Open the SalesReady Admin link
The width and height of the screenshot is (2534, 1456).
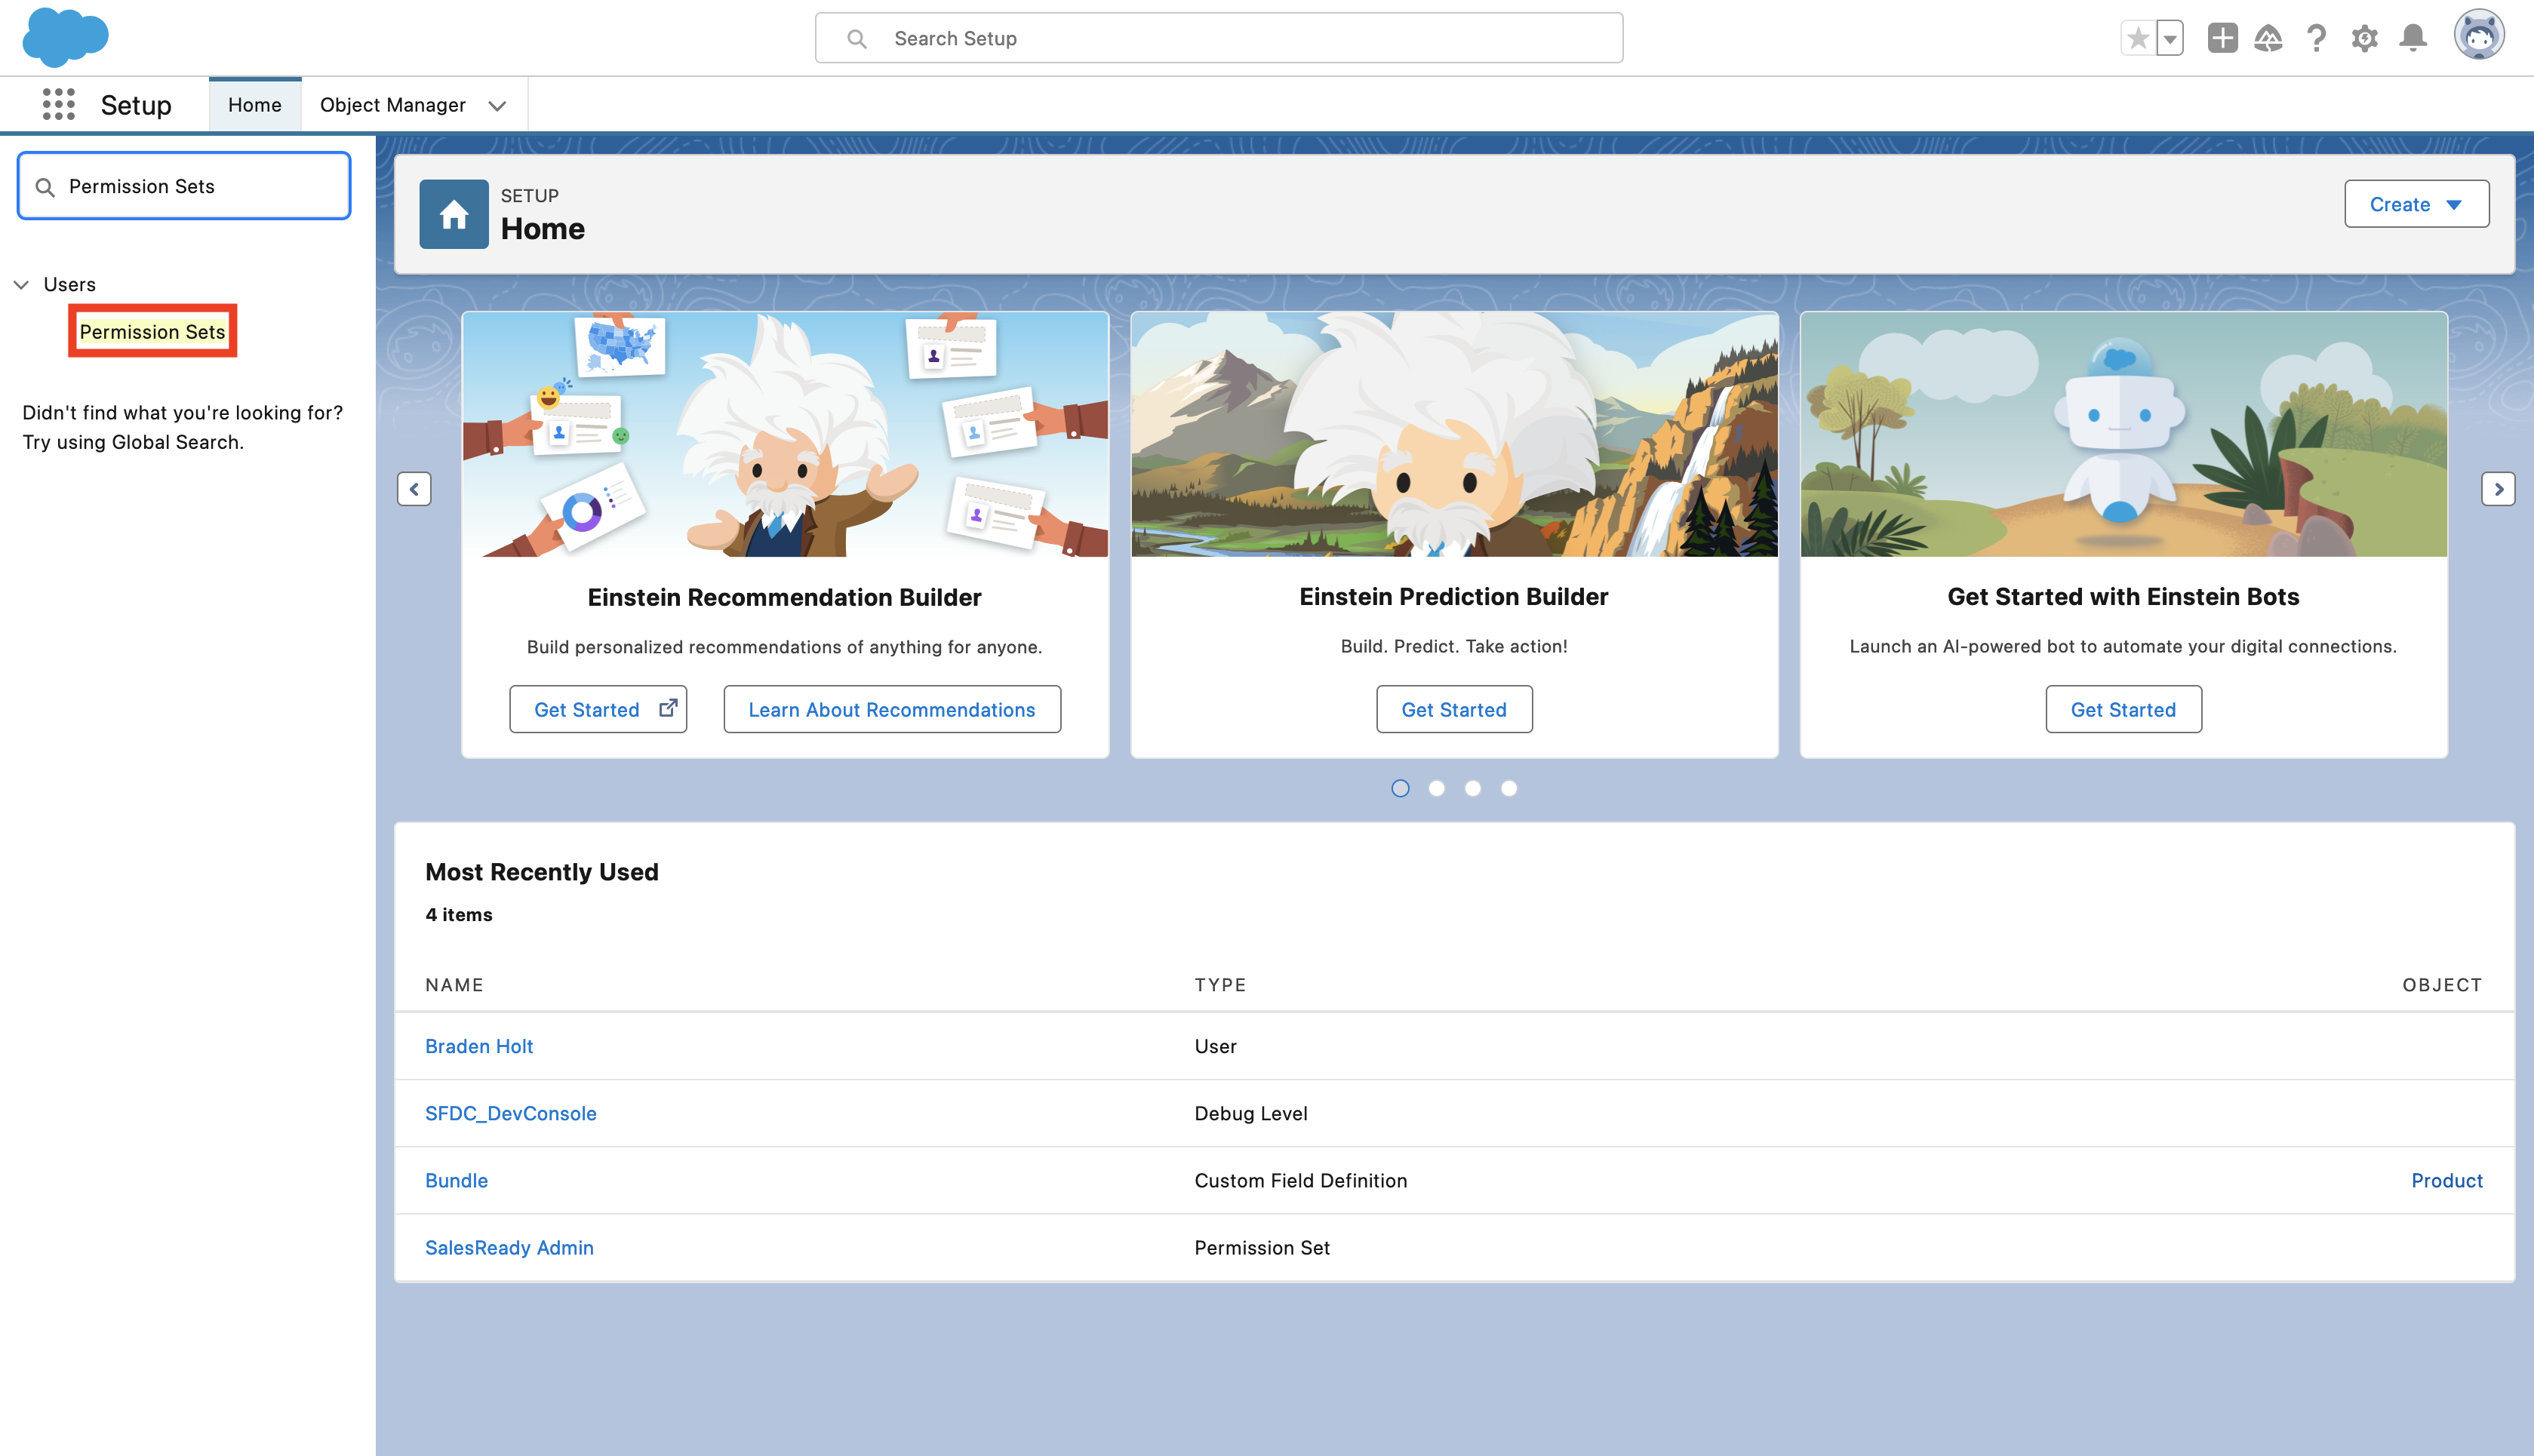[509, 1247]
